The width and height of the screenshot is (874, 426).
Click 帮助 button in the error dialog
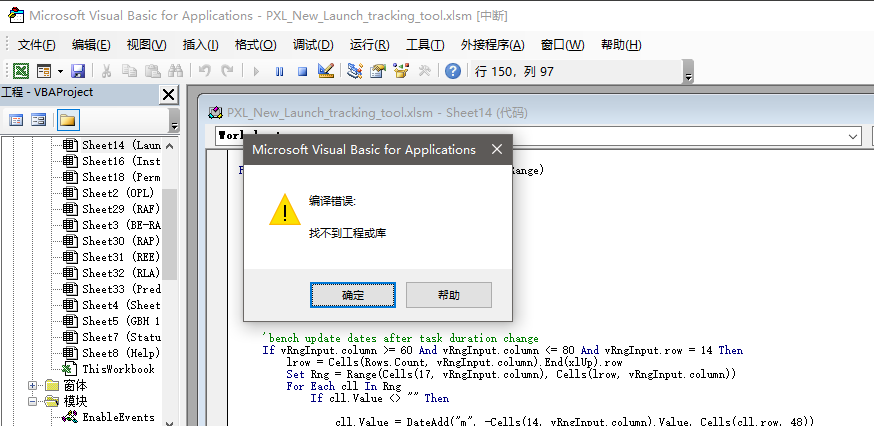449,295
